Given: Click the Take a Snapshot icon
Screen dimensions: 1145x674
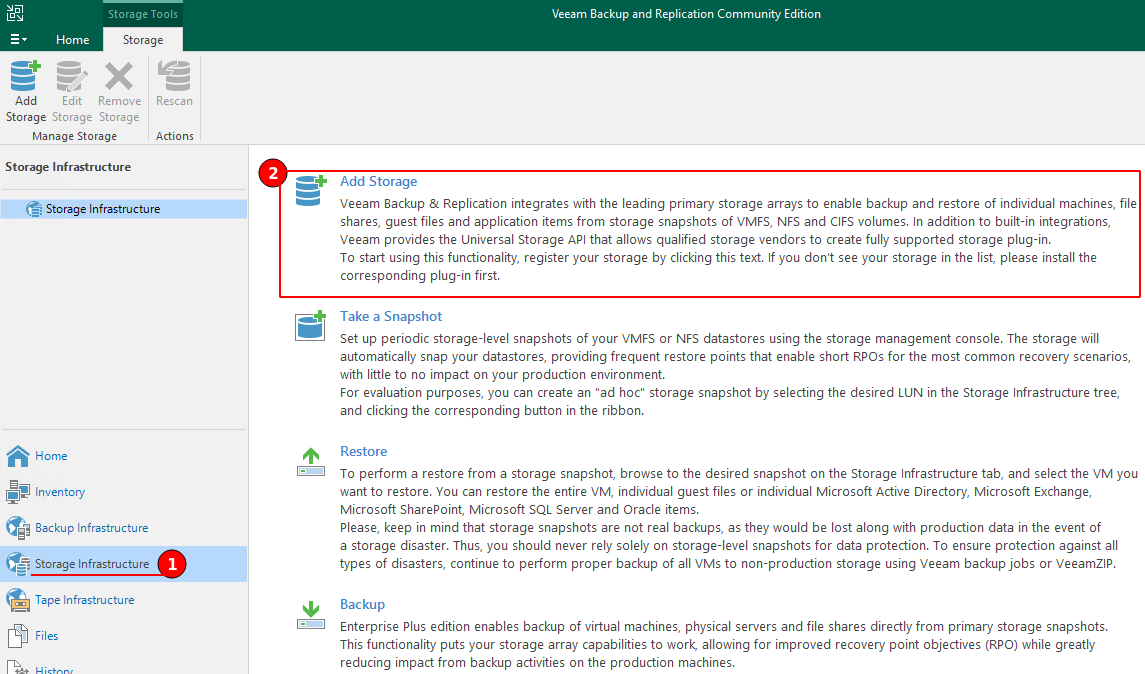Looking at the screenshot, I should tap(310, 326).
